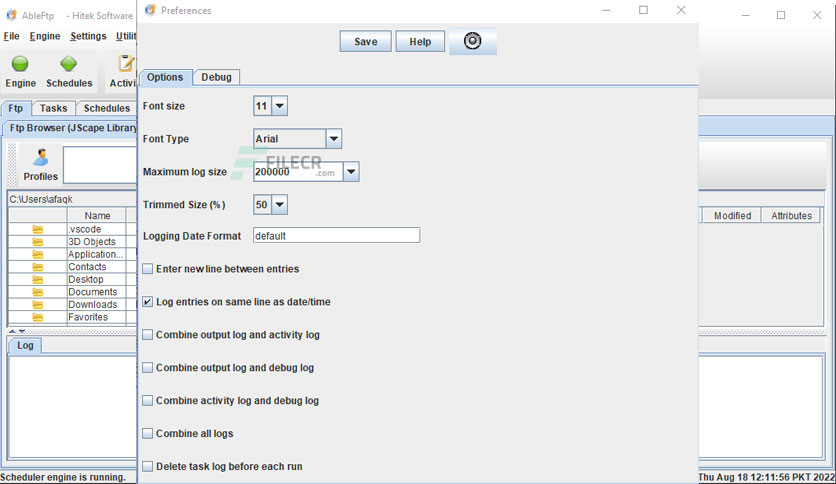
Task: Click the AbleFtp app icon in title bar
Action: point(11,15)
